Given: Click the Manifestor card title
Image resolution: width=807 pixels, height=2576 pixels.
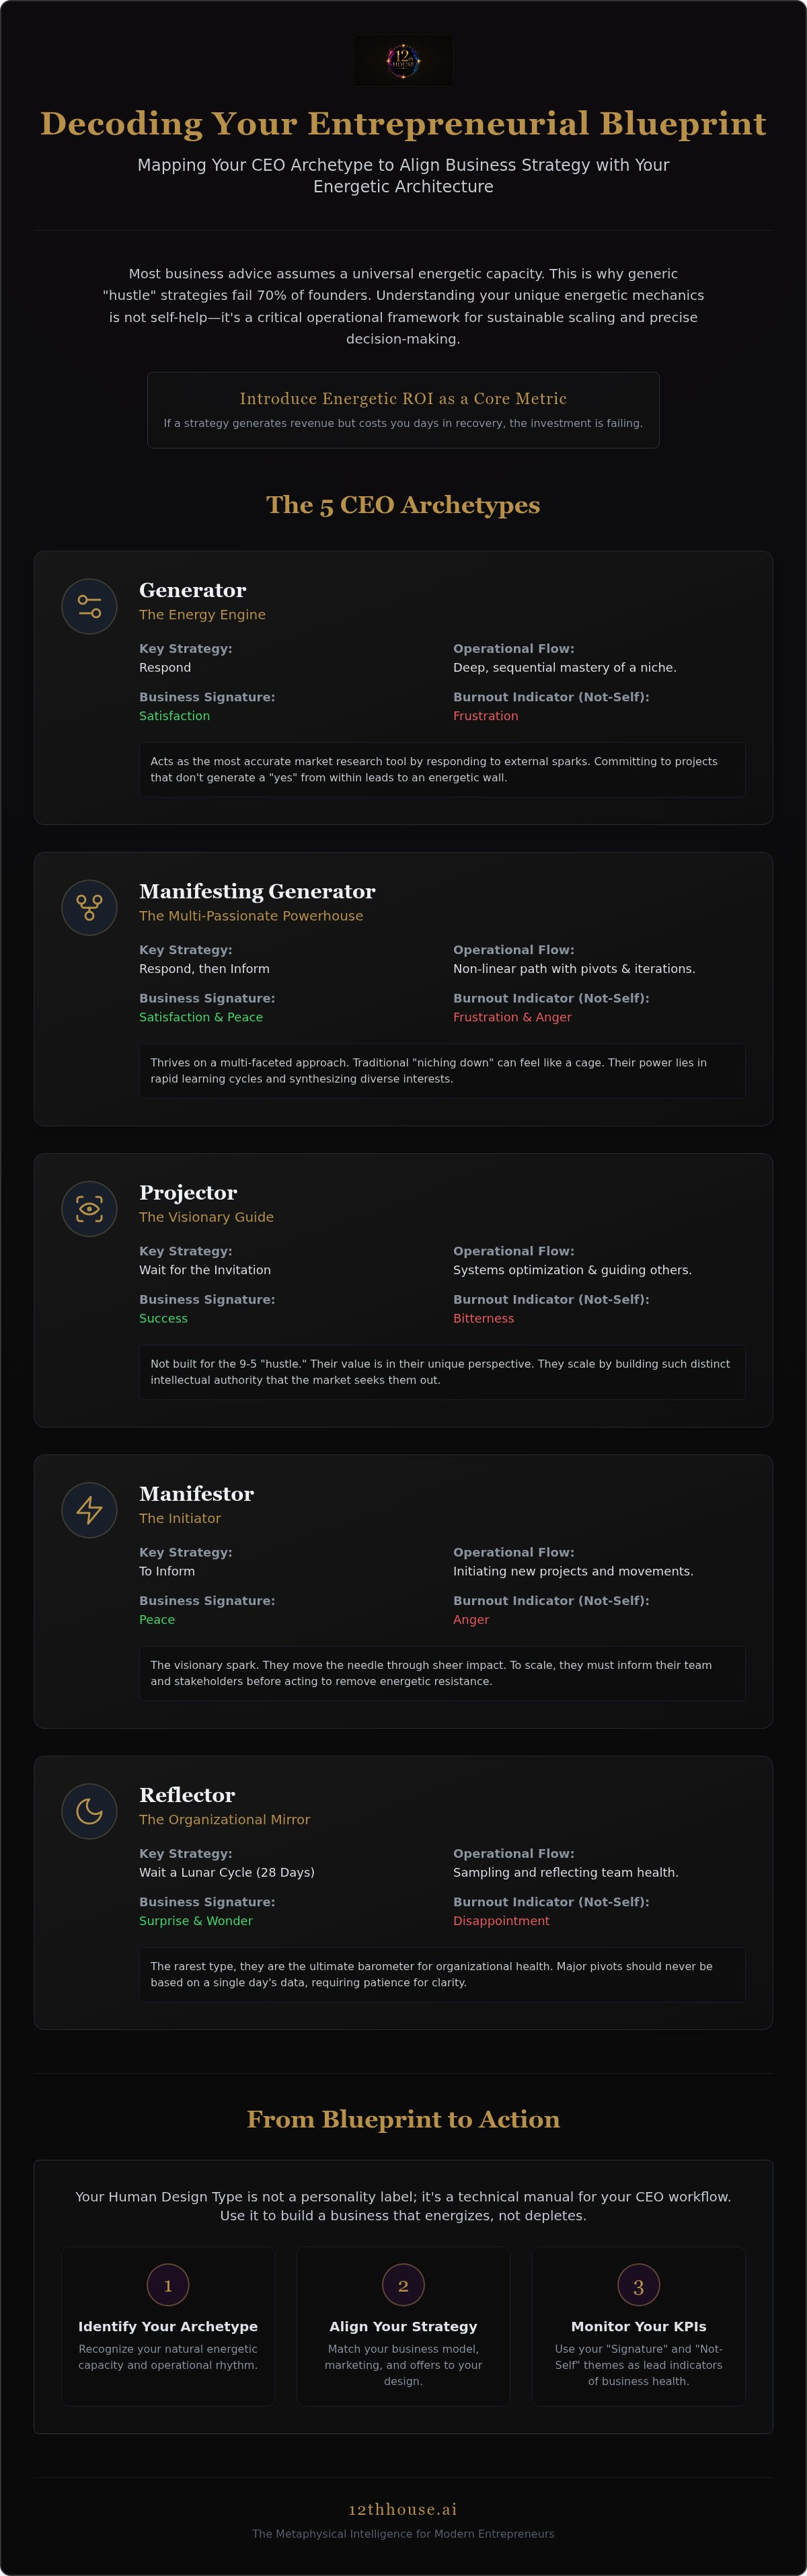Looking at the screenshot, I should click(x=196, y=1493).
